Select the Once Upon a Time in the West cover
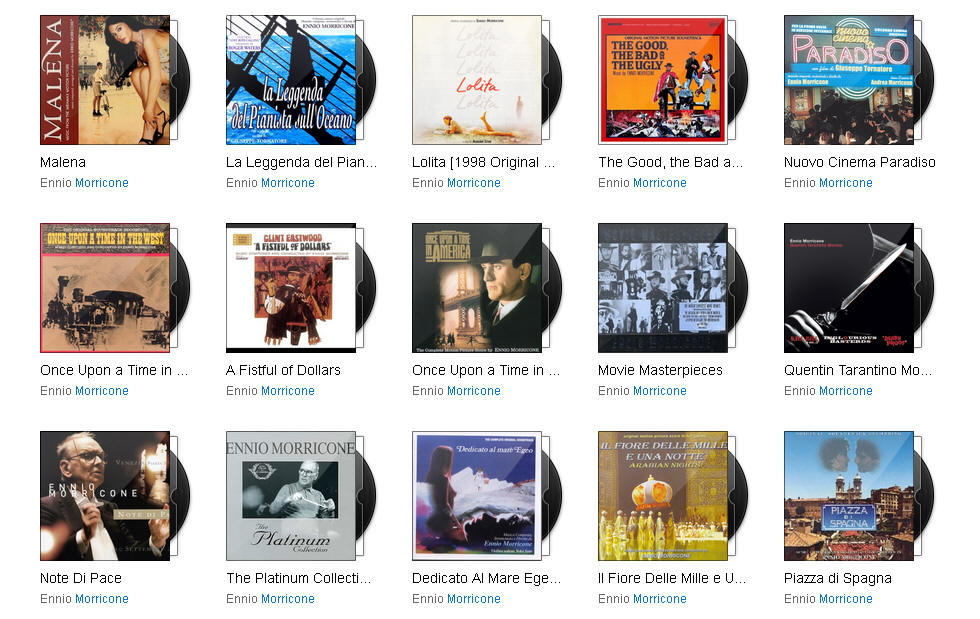The width and height of the screenshot is (980, 619). (105, 288)
